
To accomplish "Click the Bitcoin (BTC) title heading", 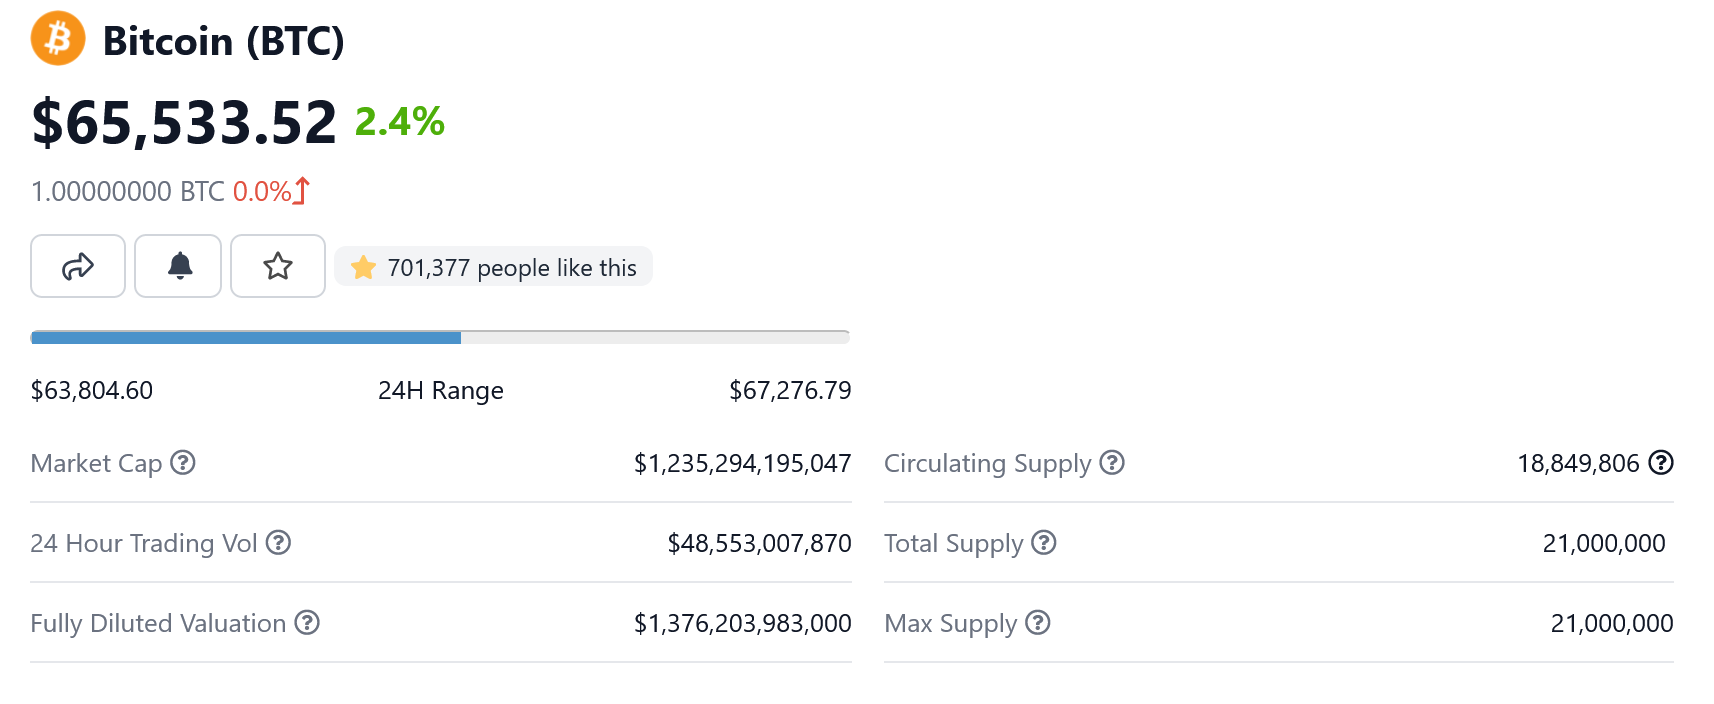I will tap(223, 41).
